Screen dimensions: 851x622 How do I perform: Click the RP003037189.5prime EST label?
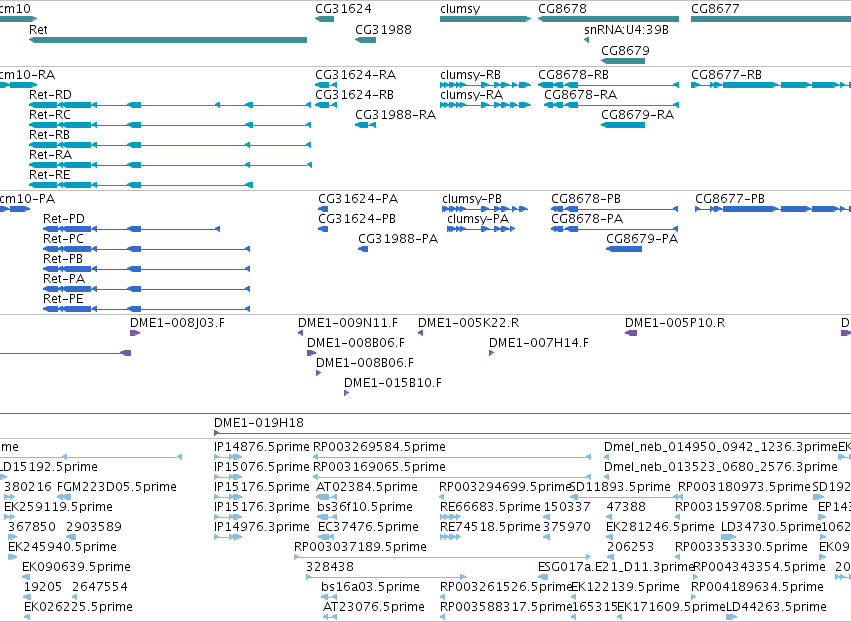(x=360, y=547)
